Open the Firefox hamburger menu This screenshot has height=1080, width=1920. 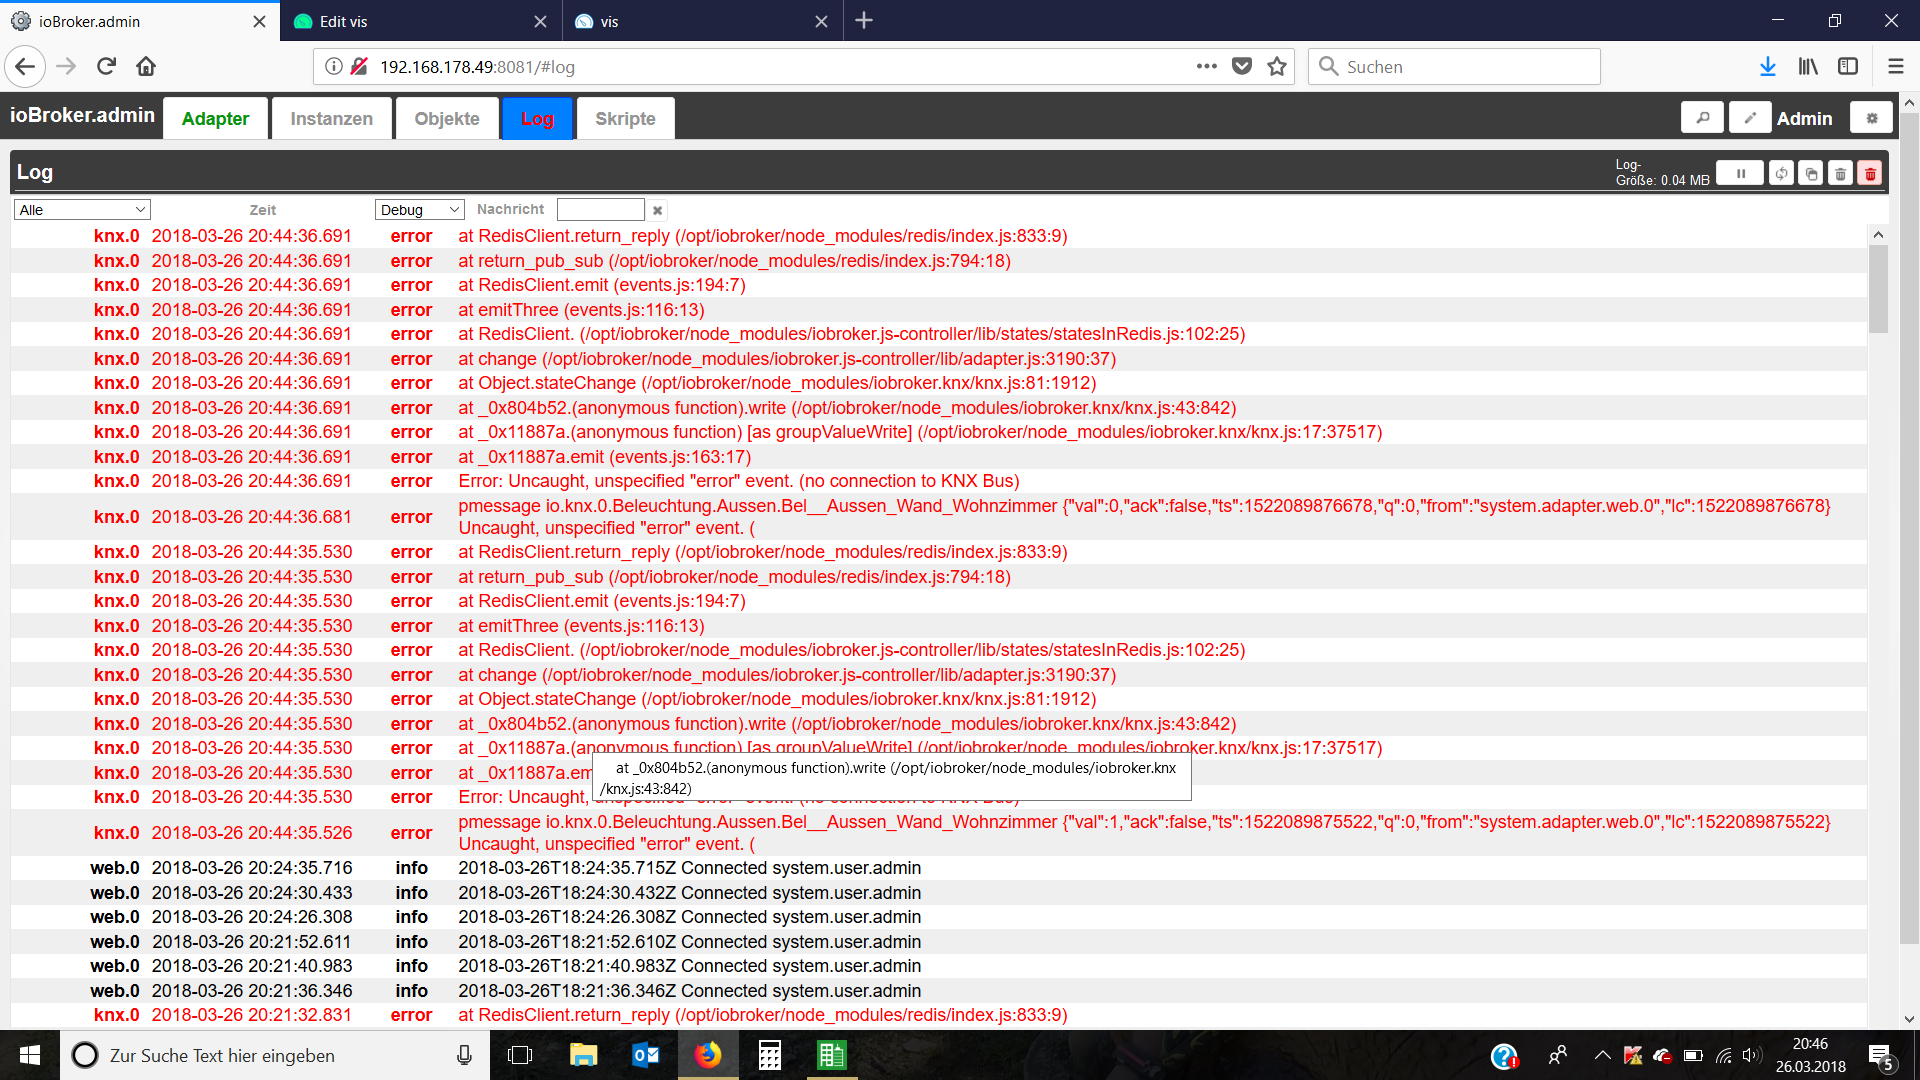coord(1895,67)
